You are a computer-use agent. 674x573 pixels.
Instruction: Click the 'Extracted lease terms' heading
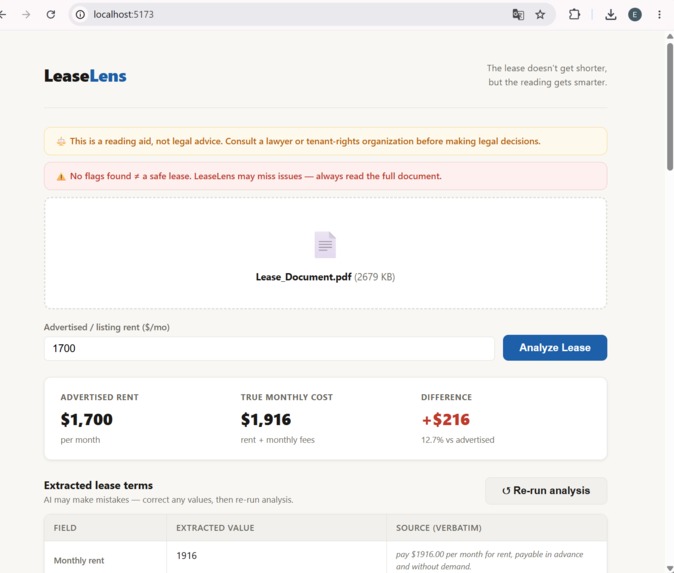[98, 485]
